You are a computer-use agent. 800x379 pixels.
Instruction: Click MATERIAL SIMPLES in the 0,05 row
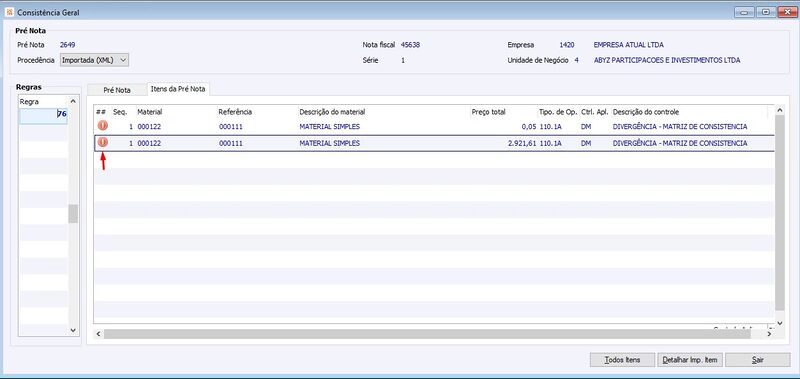(330, 127)
